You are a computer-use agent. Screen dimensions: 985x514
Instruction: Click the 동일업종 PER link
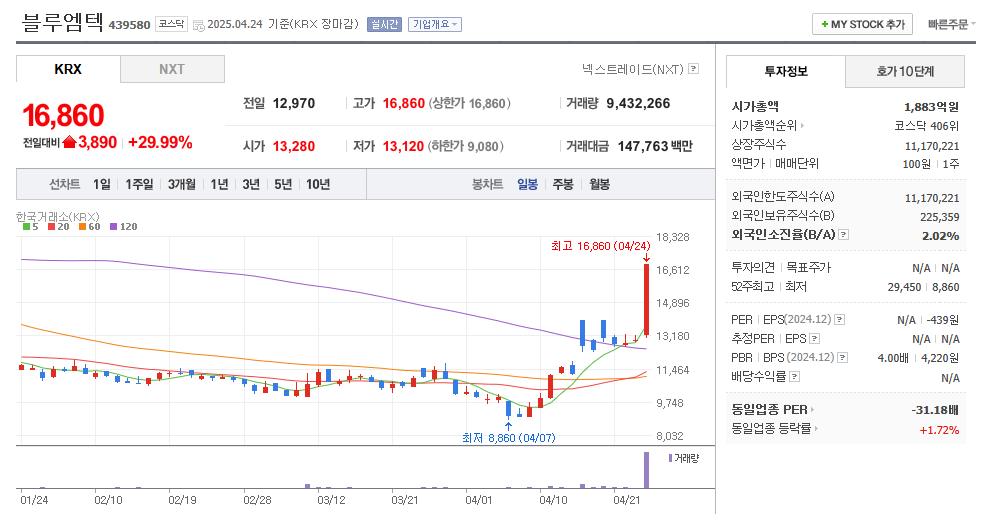click(769, 410)
